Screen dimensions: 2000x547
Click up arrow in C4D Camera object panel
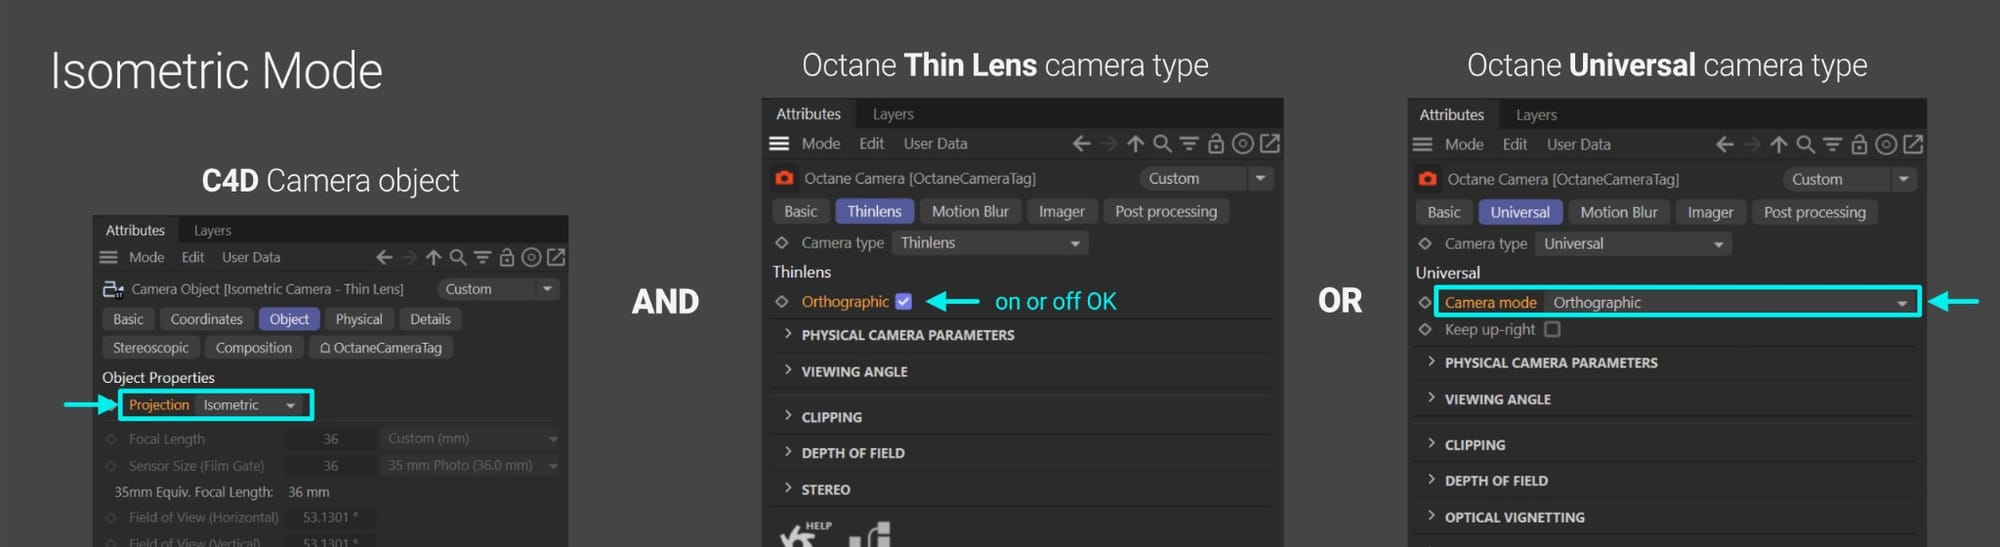[x=433, y=257]
